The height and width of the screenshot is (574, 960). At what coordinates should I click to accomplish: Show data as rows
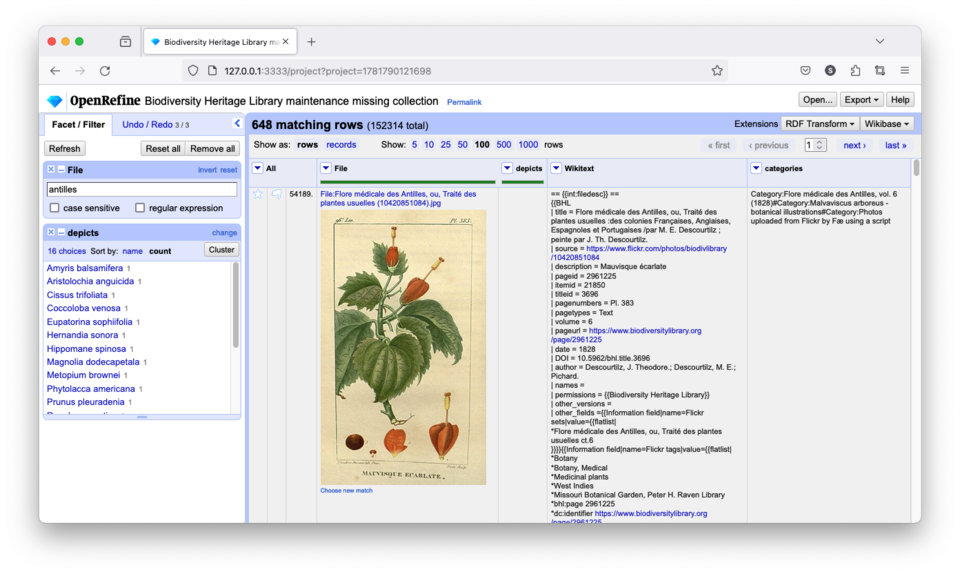click(x=307, y=145)
